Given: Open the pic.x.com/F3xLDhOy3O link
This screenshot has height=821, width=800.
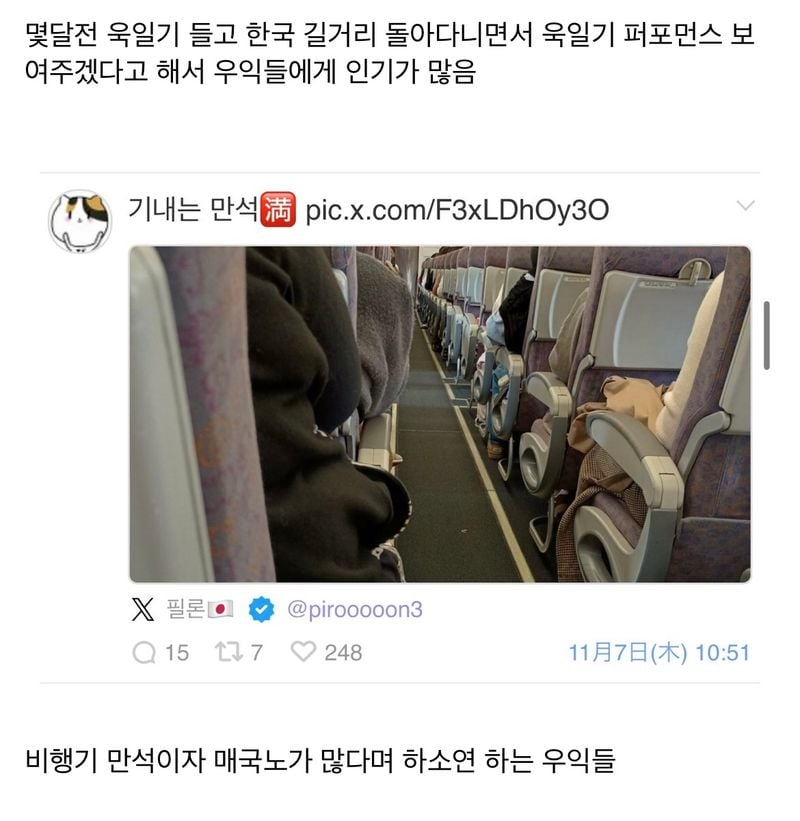Looking at the screenshot, I should (457, 210).
